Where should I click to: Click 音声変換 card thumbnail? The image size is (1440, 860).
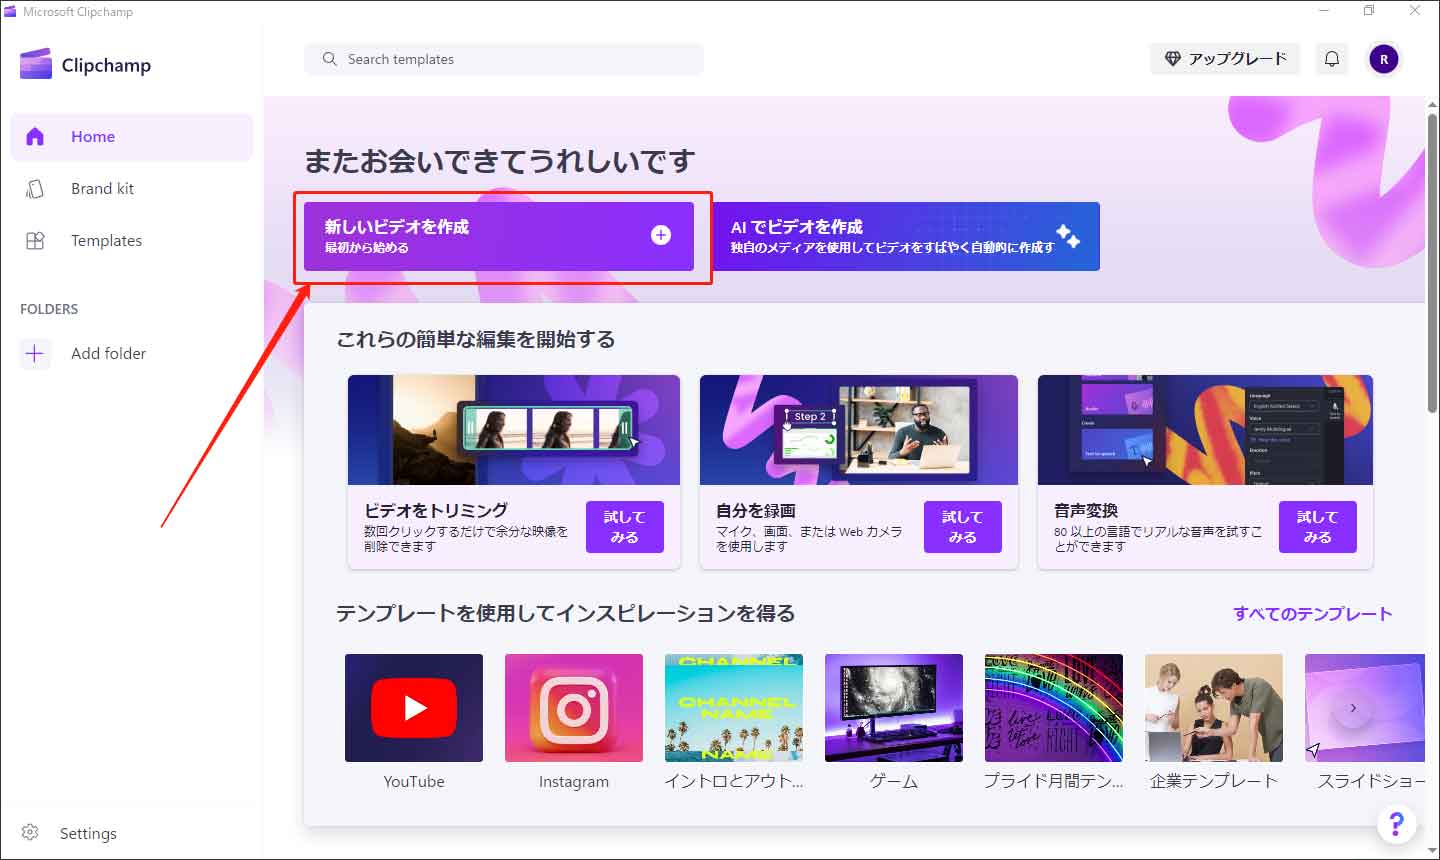[x=1205, y=430]
